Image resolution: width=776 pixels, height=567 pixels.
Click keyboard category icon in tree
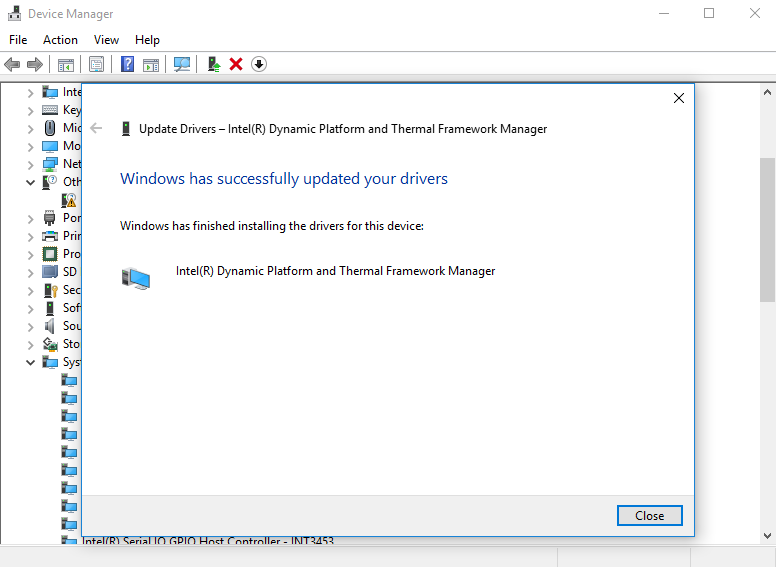pos(50,110)
